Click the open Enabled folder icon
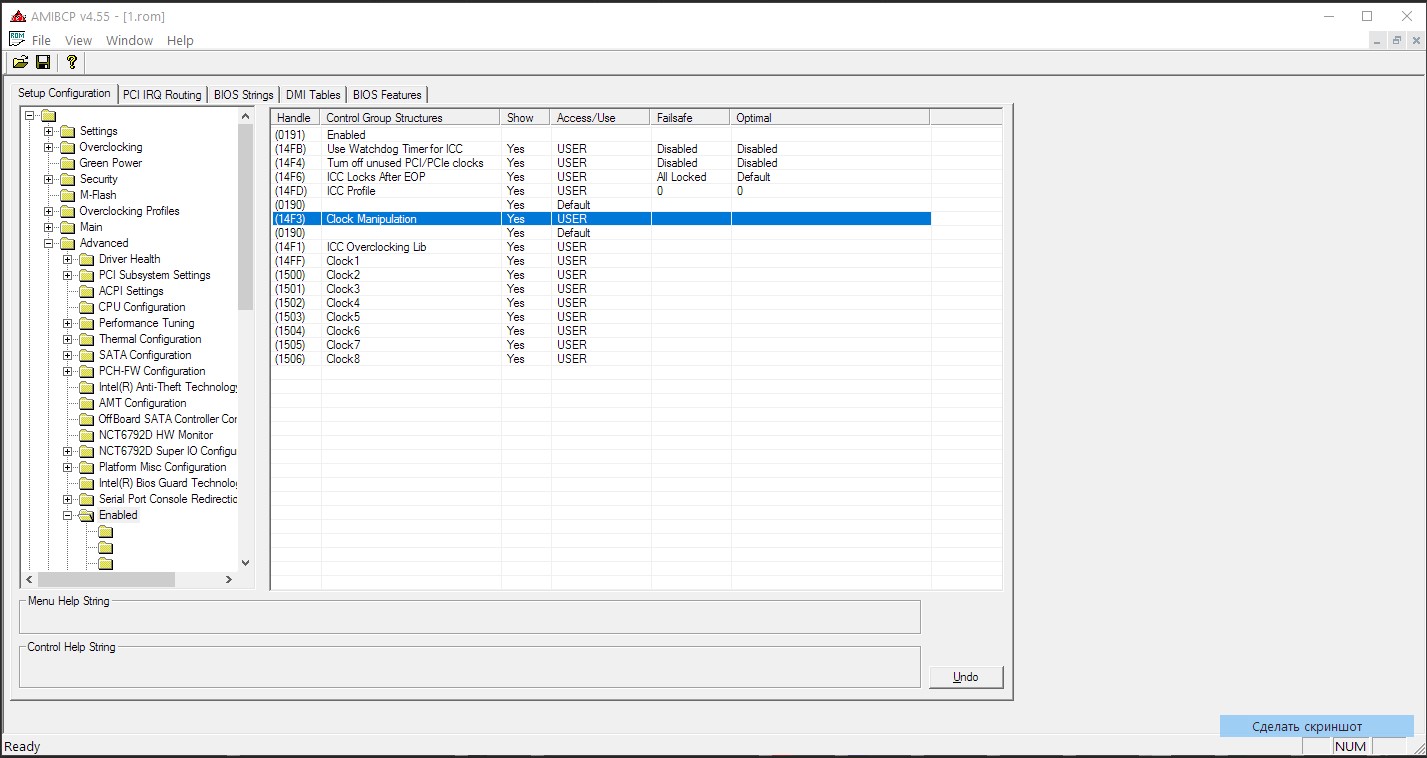 pos(87,515)
